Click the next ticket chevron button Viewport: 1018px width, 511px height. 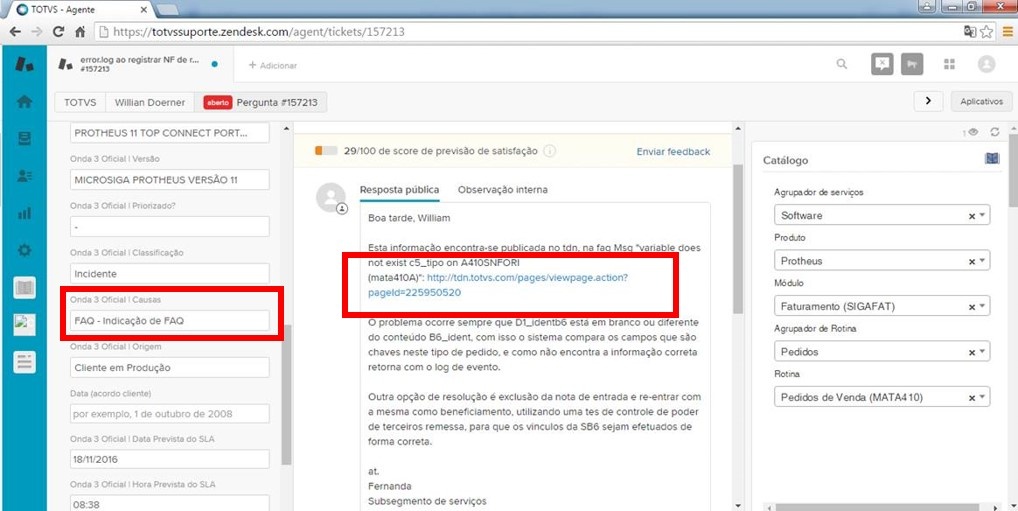click(928, 101)
